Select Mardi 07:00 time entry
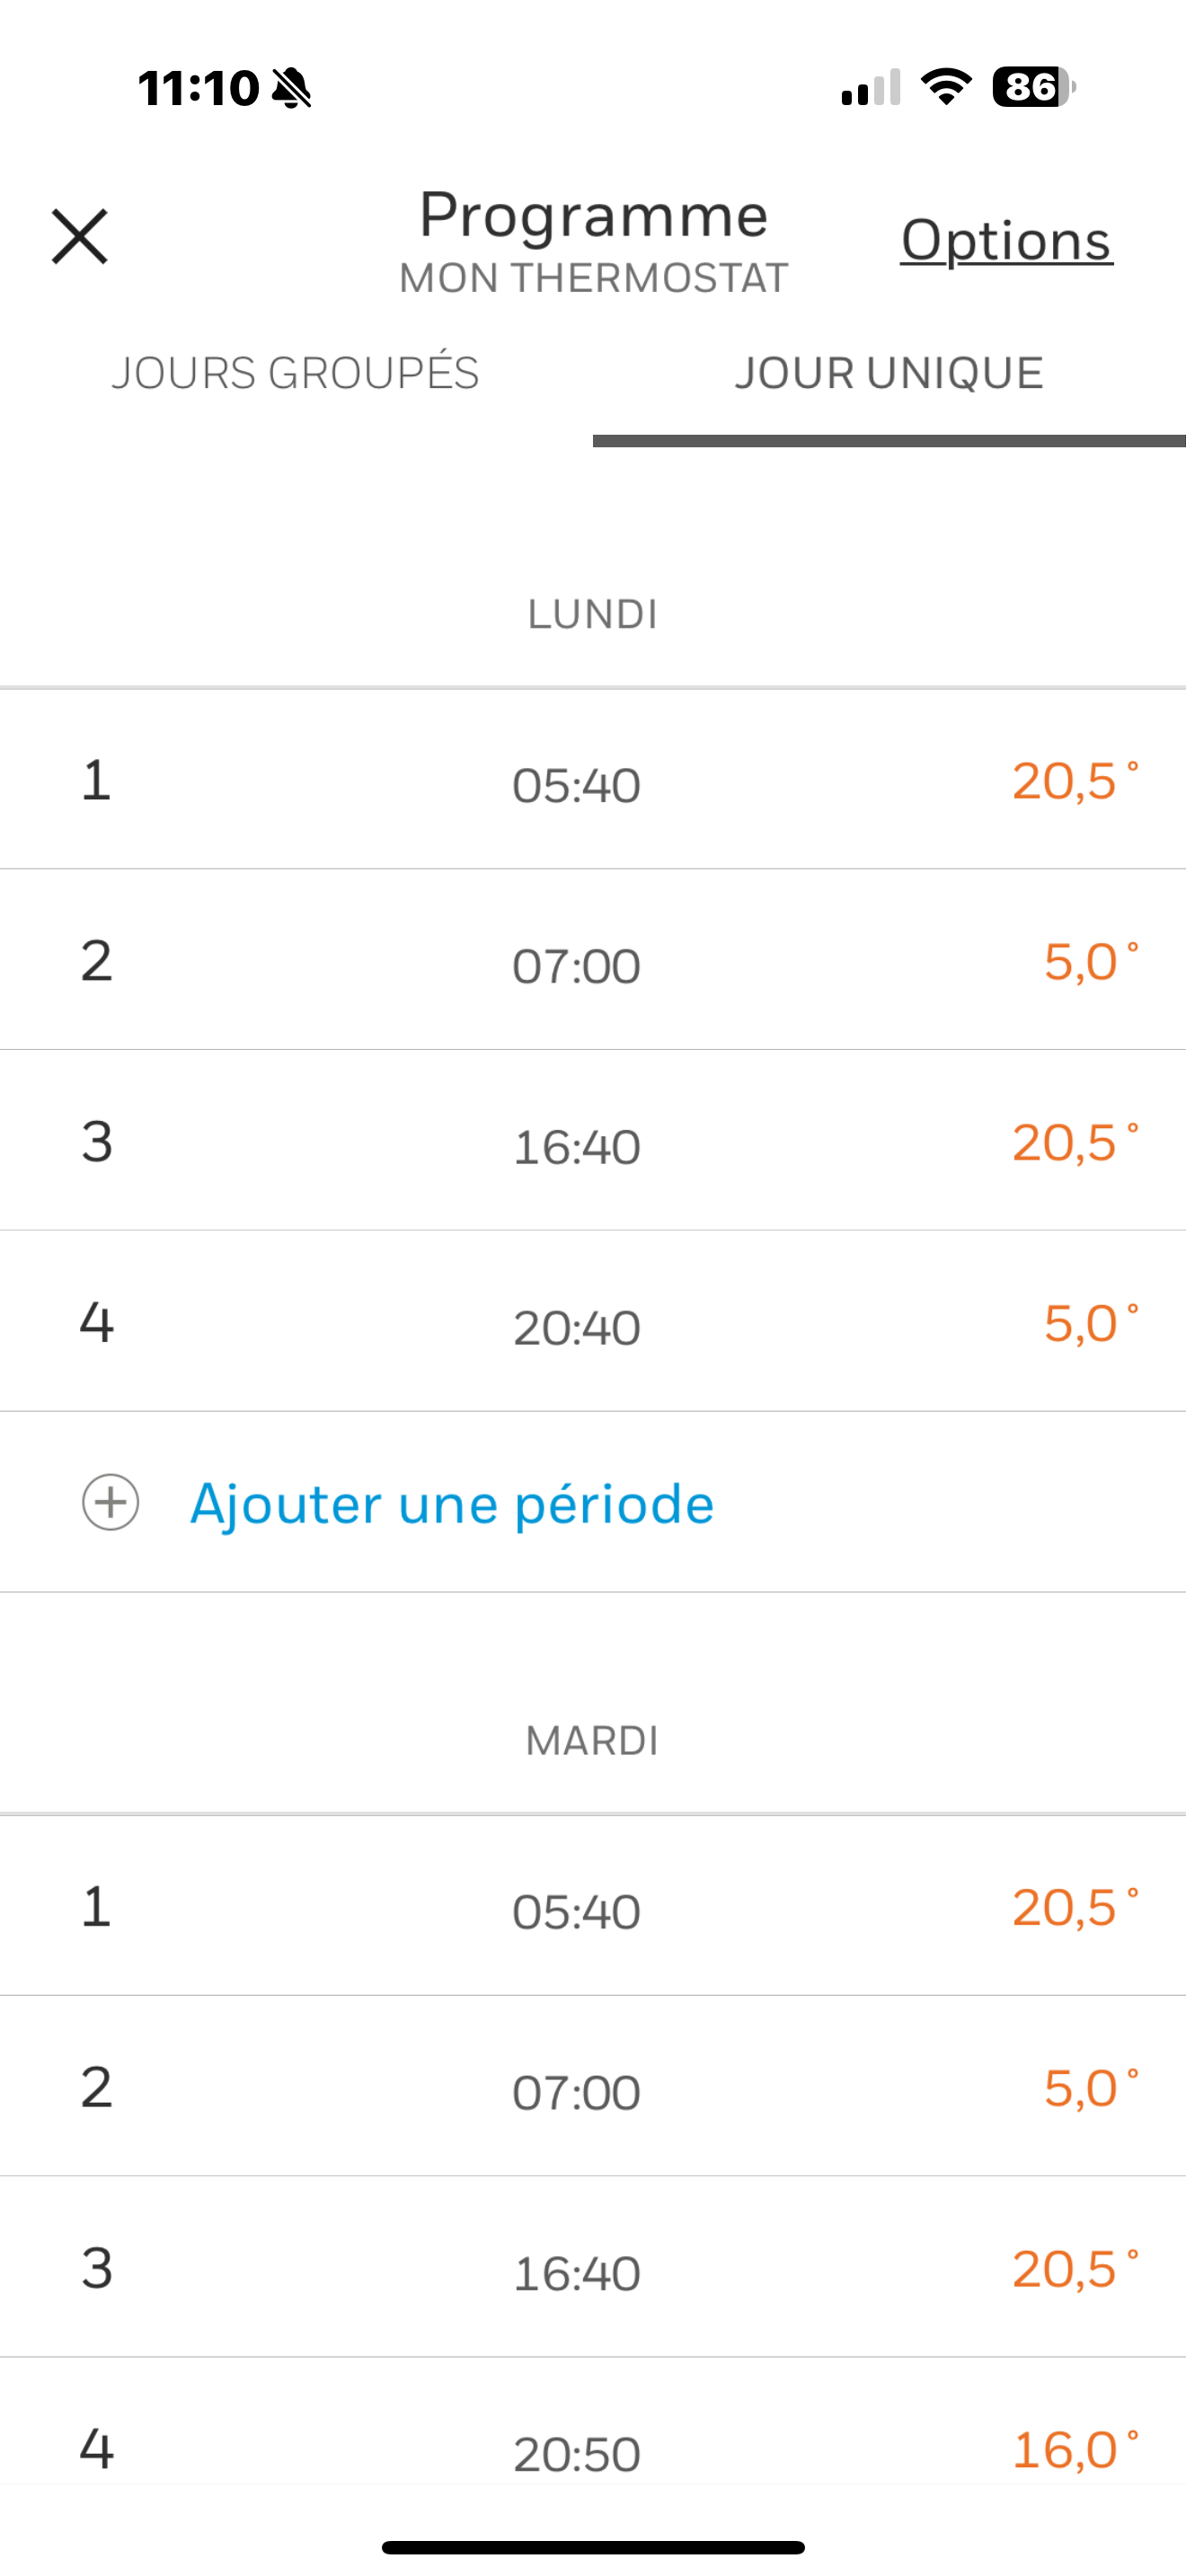The width and height of the screenshot is (1186, 2576). (576, 2093)
